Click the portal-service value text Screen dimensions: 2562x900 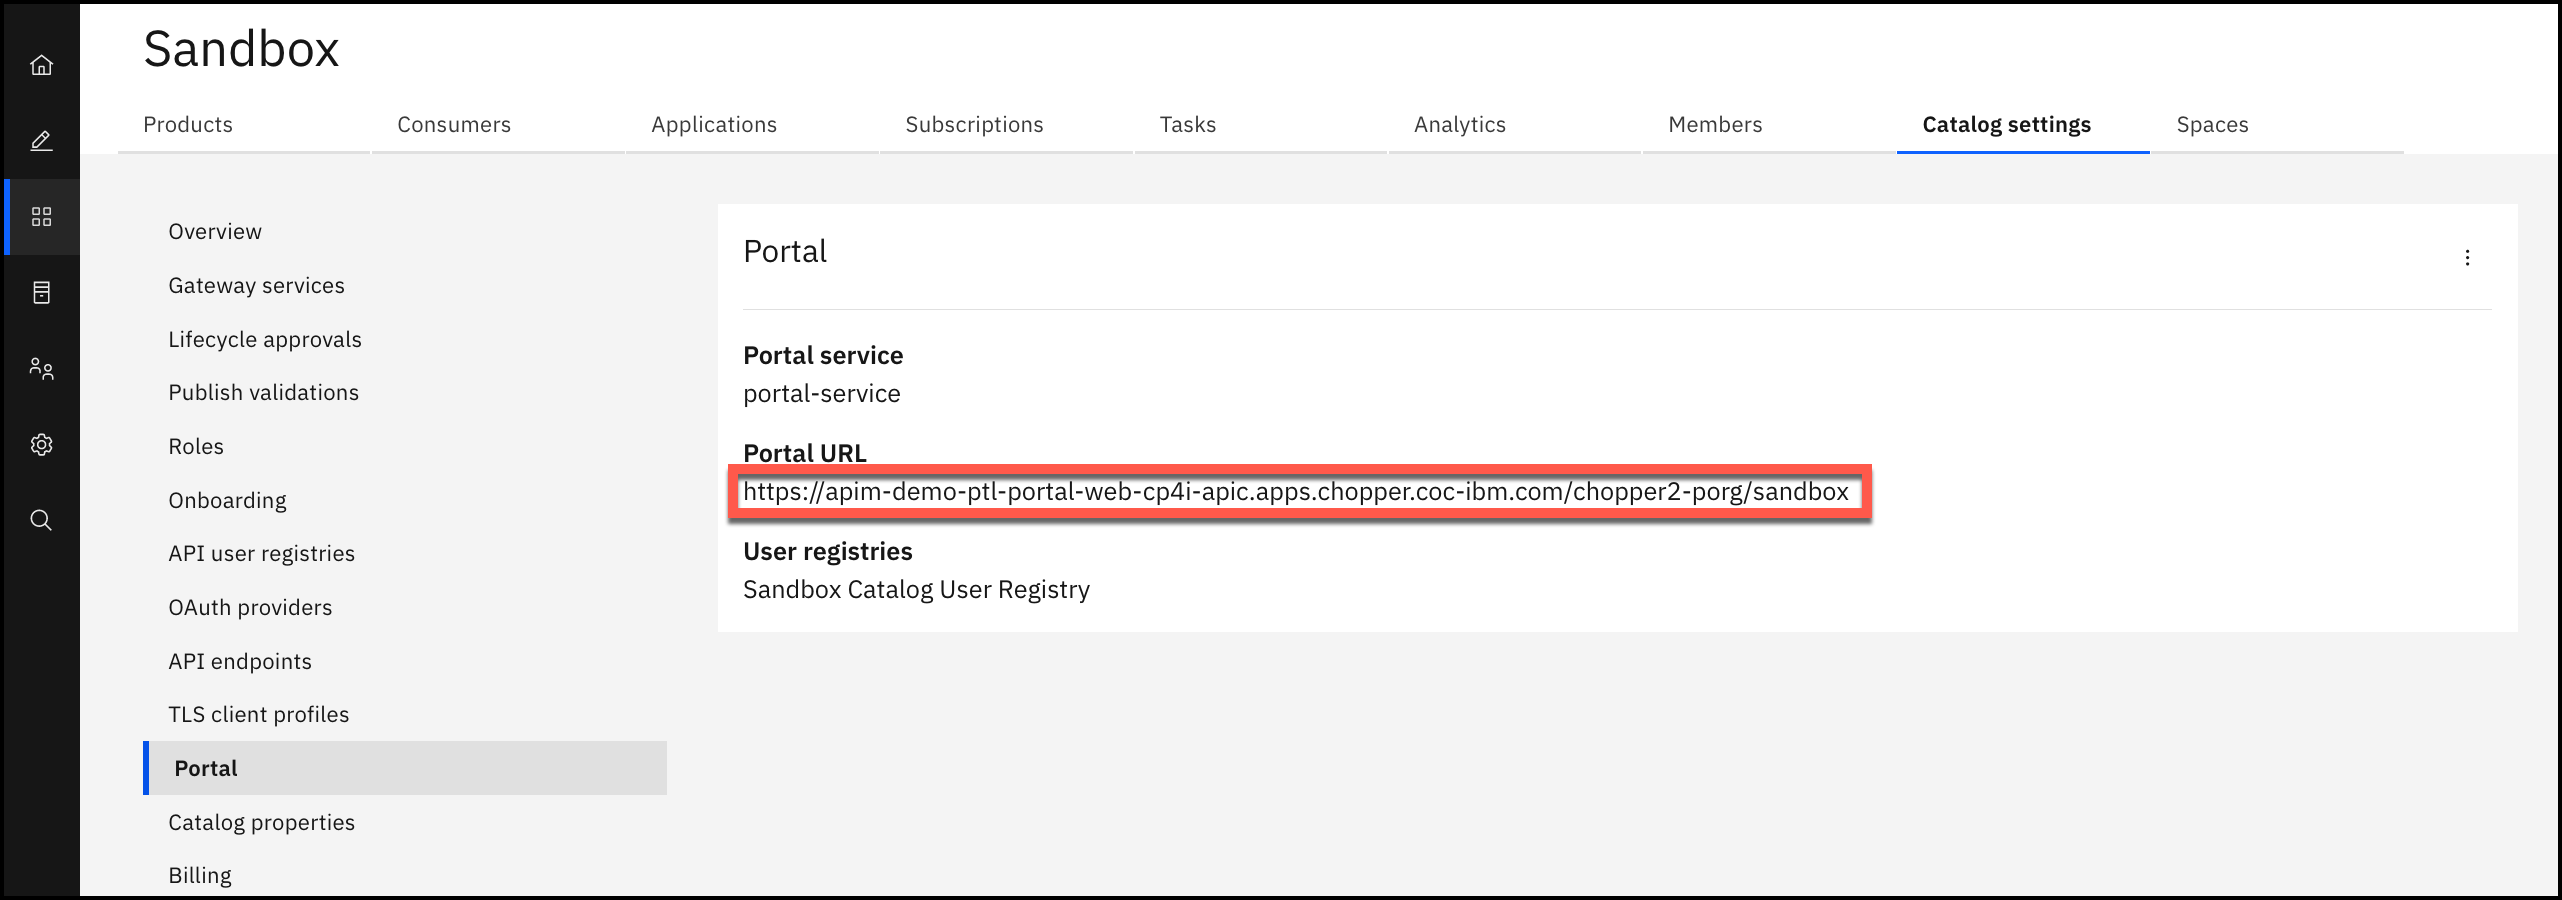[822, 394]
